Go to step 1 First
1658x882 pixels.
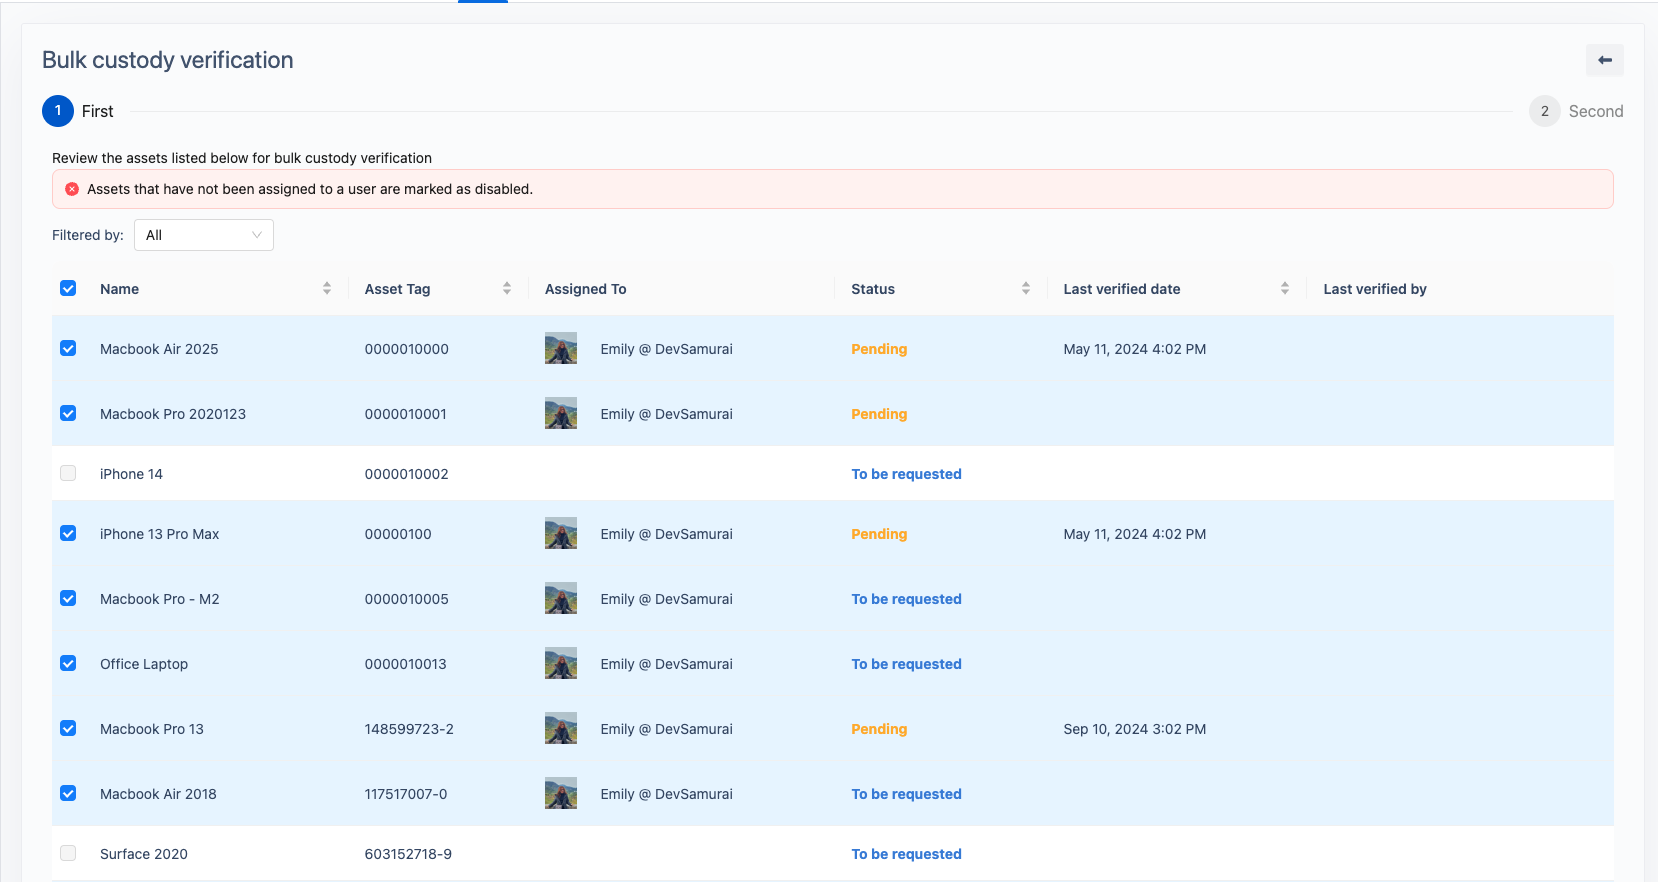58,111
